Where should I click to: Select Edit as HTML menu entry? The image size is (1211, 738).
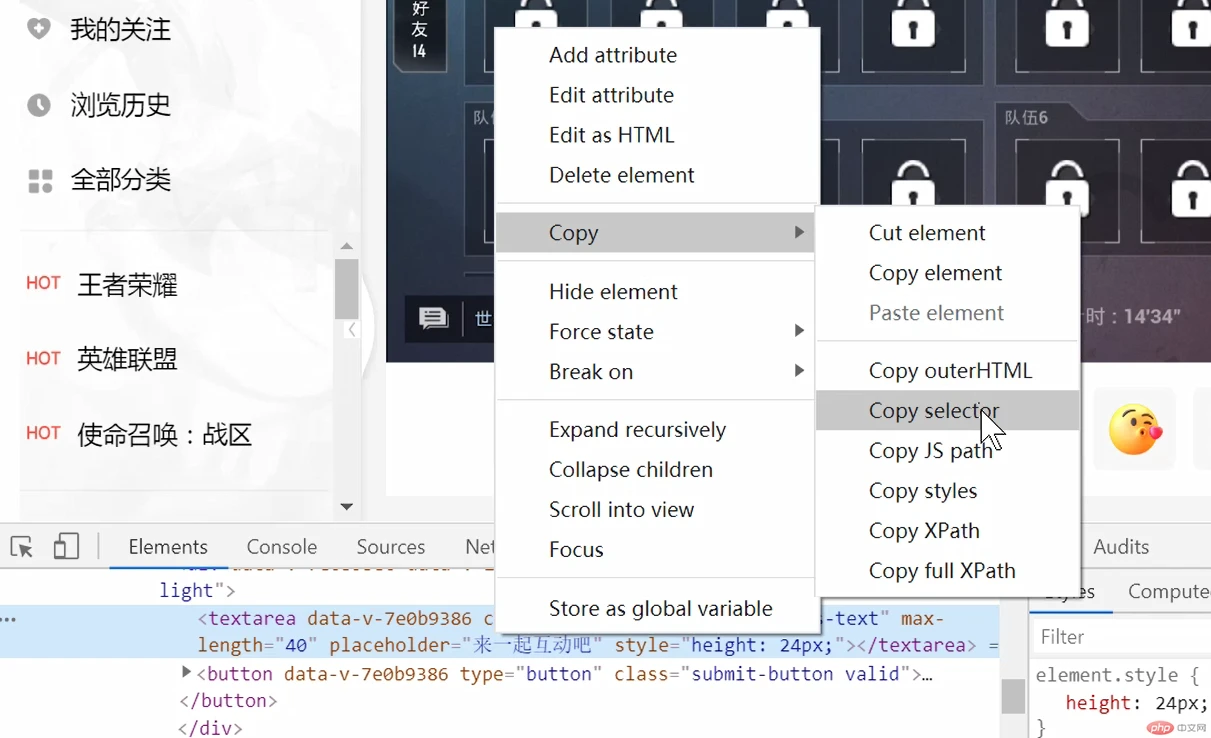coord(611,135)
